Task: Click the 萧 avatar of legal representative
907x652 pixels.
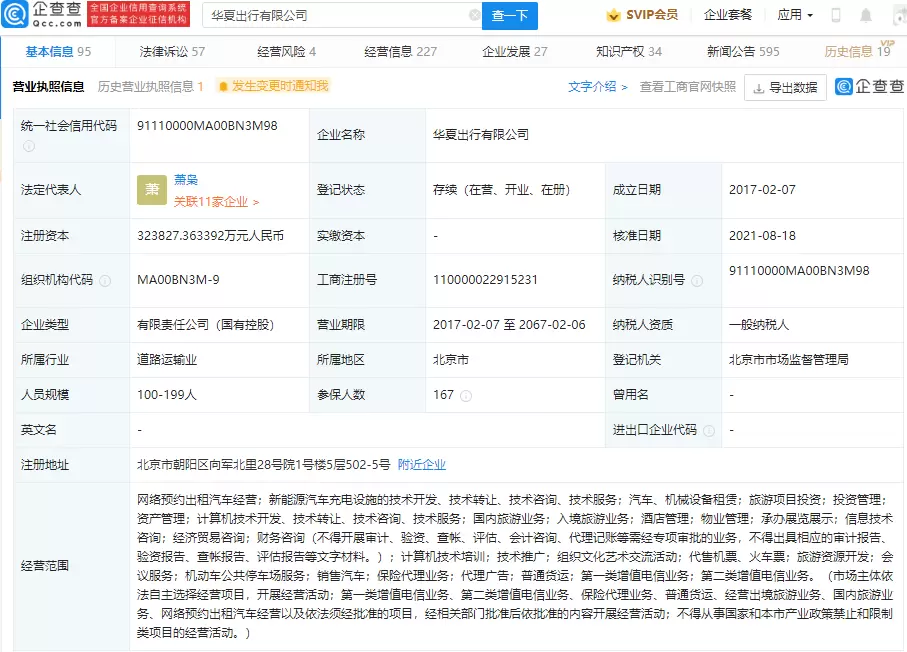Action: [152, 190]
